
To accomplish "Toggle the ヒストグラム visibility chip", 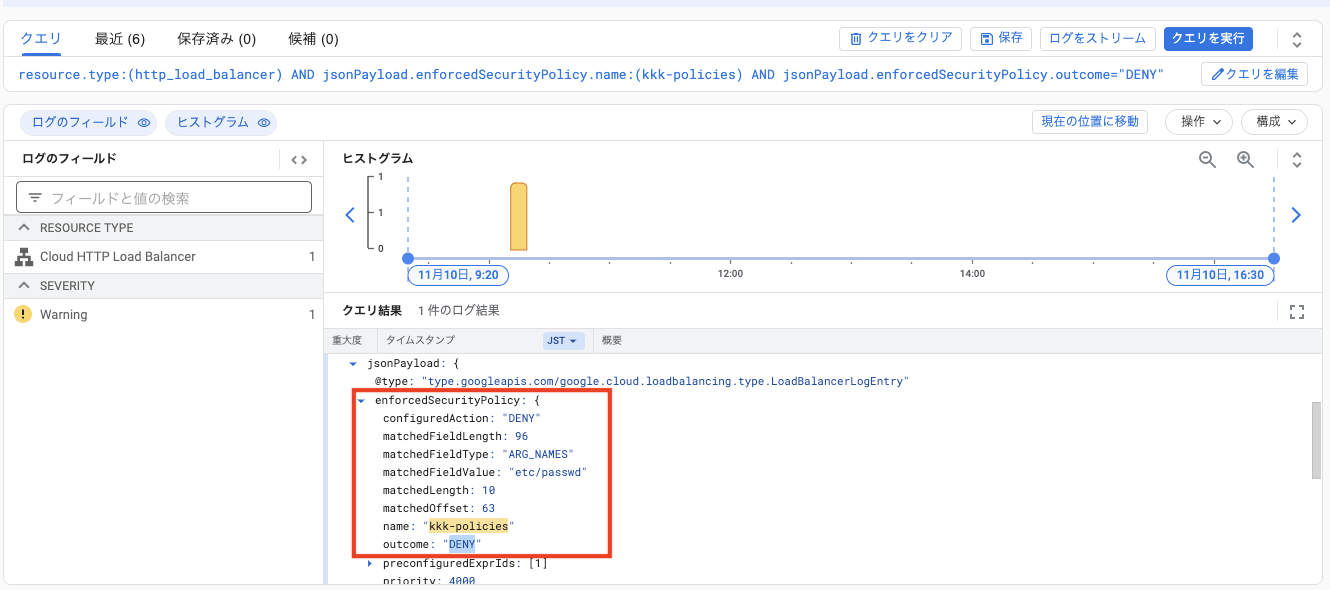I will (x=221, y=122).
